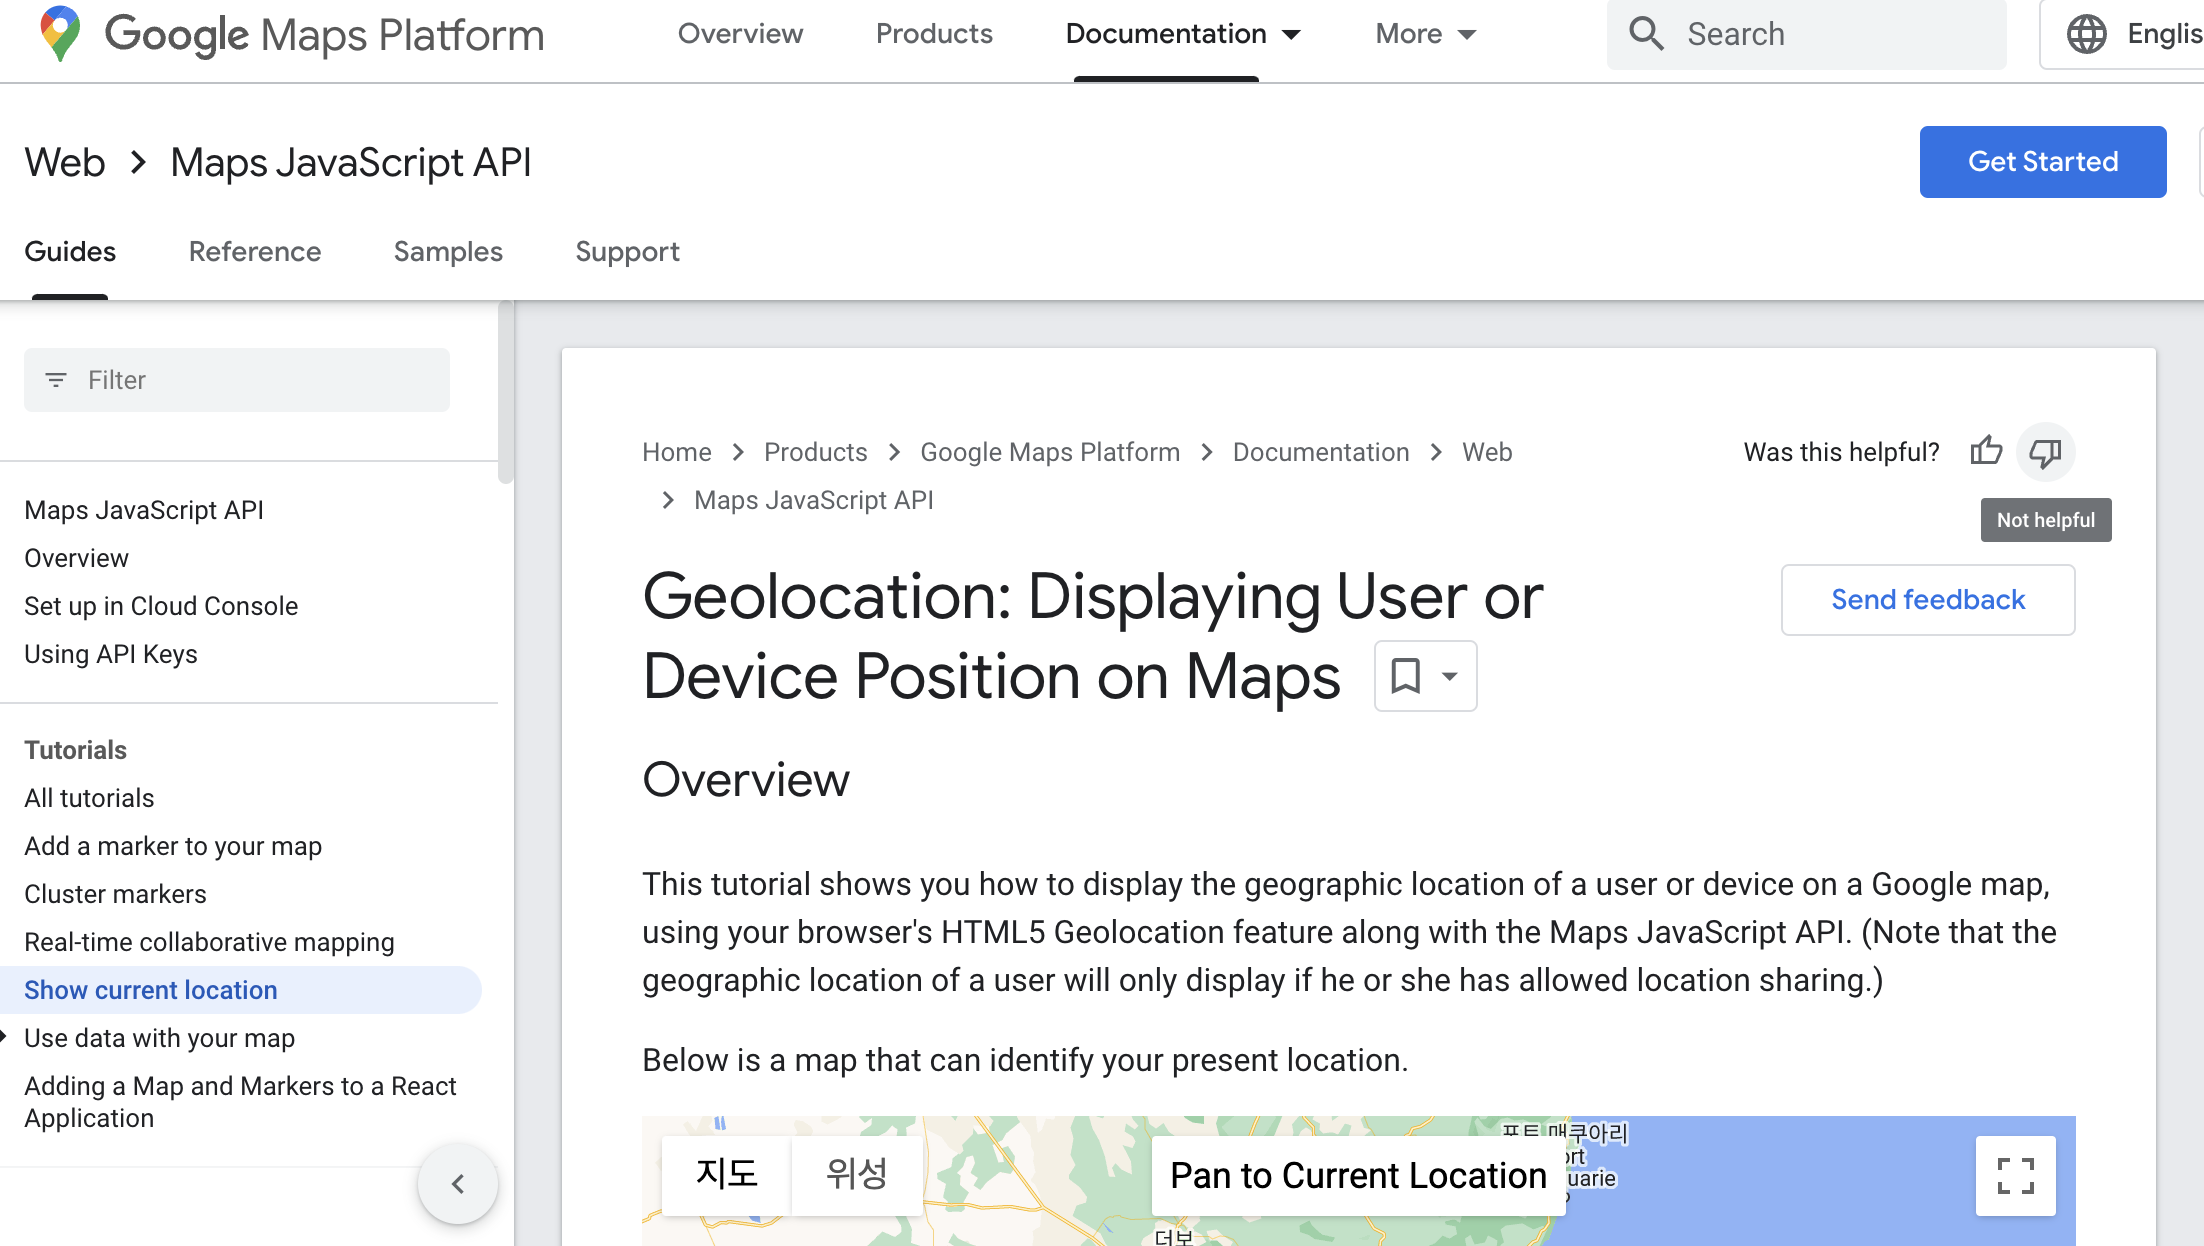Click the Get Started button

[x=2042, y=162]
